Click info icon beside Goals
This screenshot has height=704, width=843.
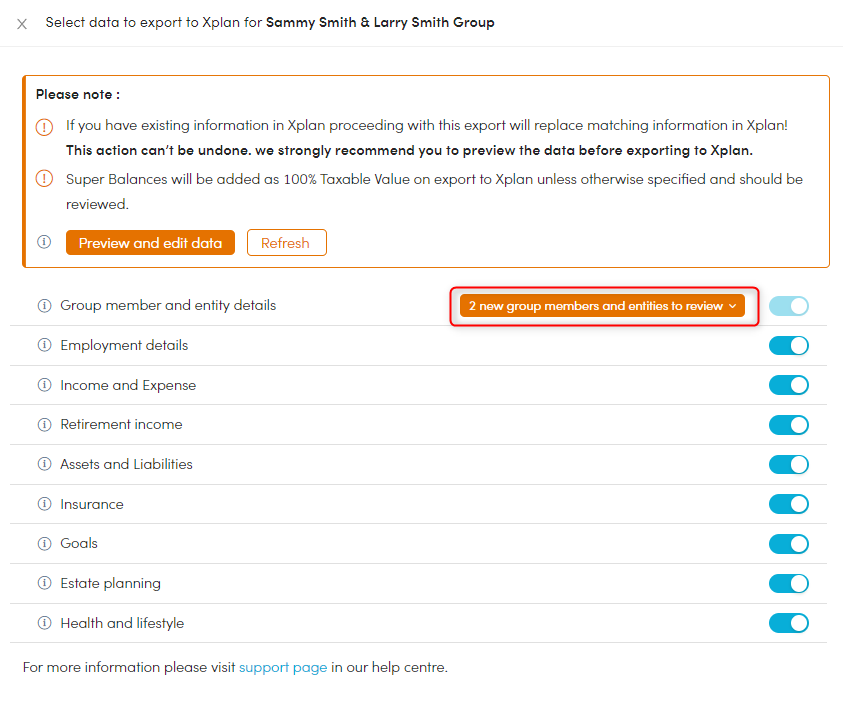[44, 543]
